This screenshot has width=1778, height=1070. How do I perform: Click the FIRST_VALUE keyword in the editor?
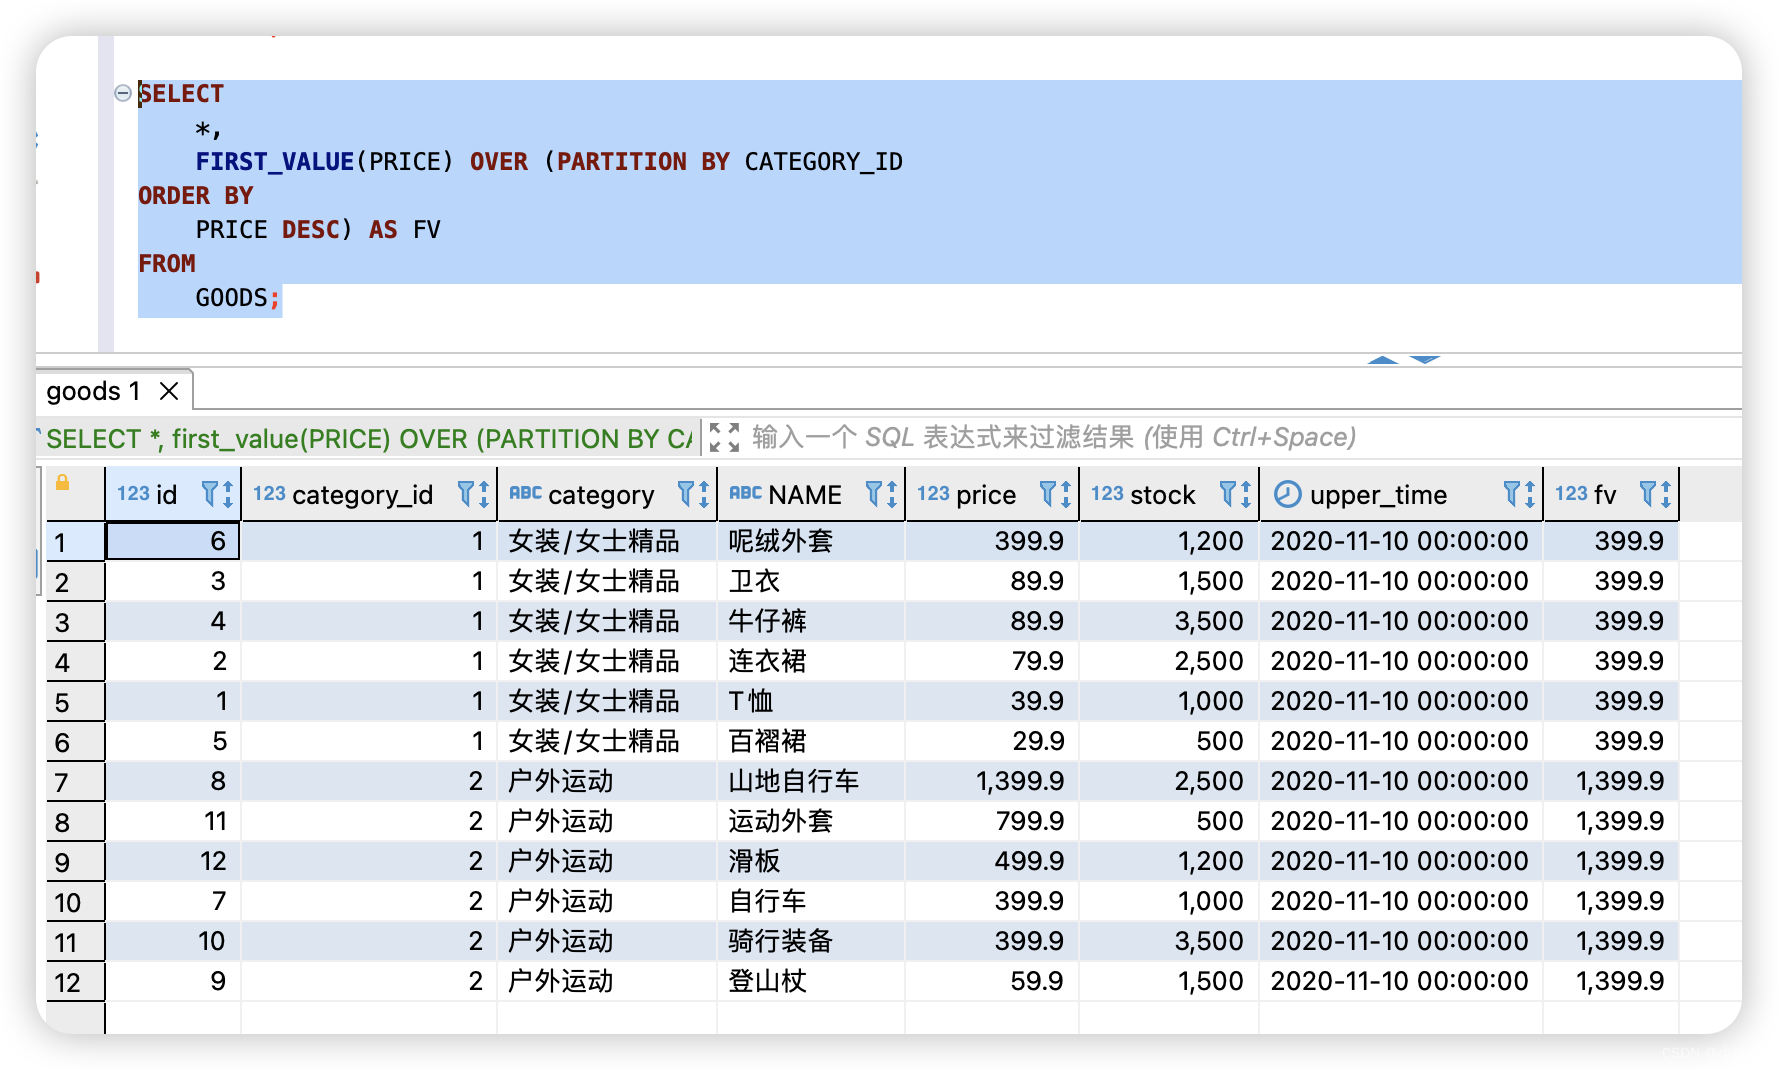coord(275,162)
